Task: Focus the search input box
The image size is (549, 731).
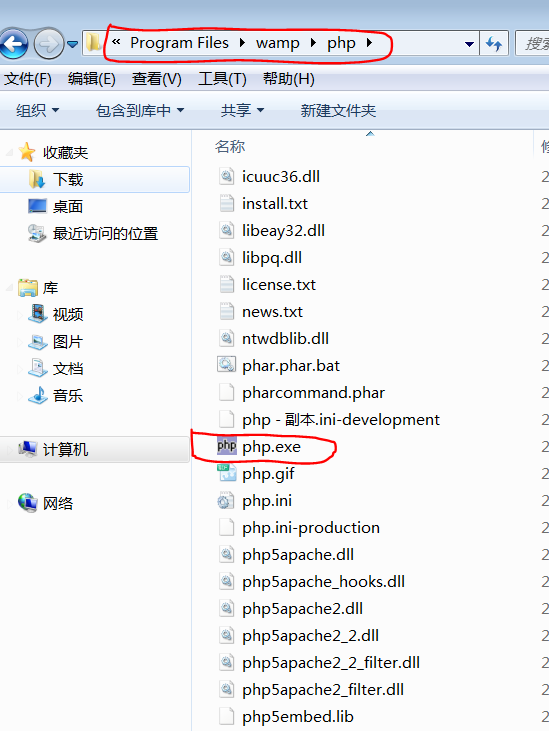Action: (x=532, y=44)
